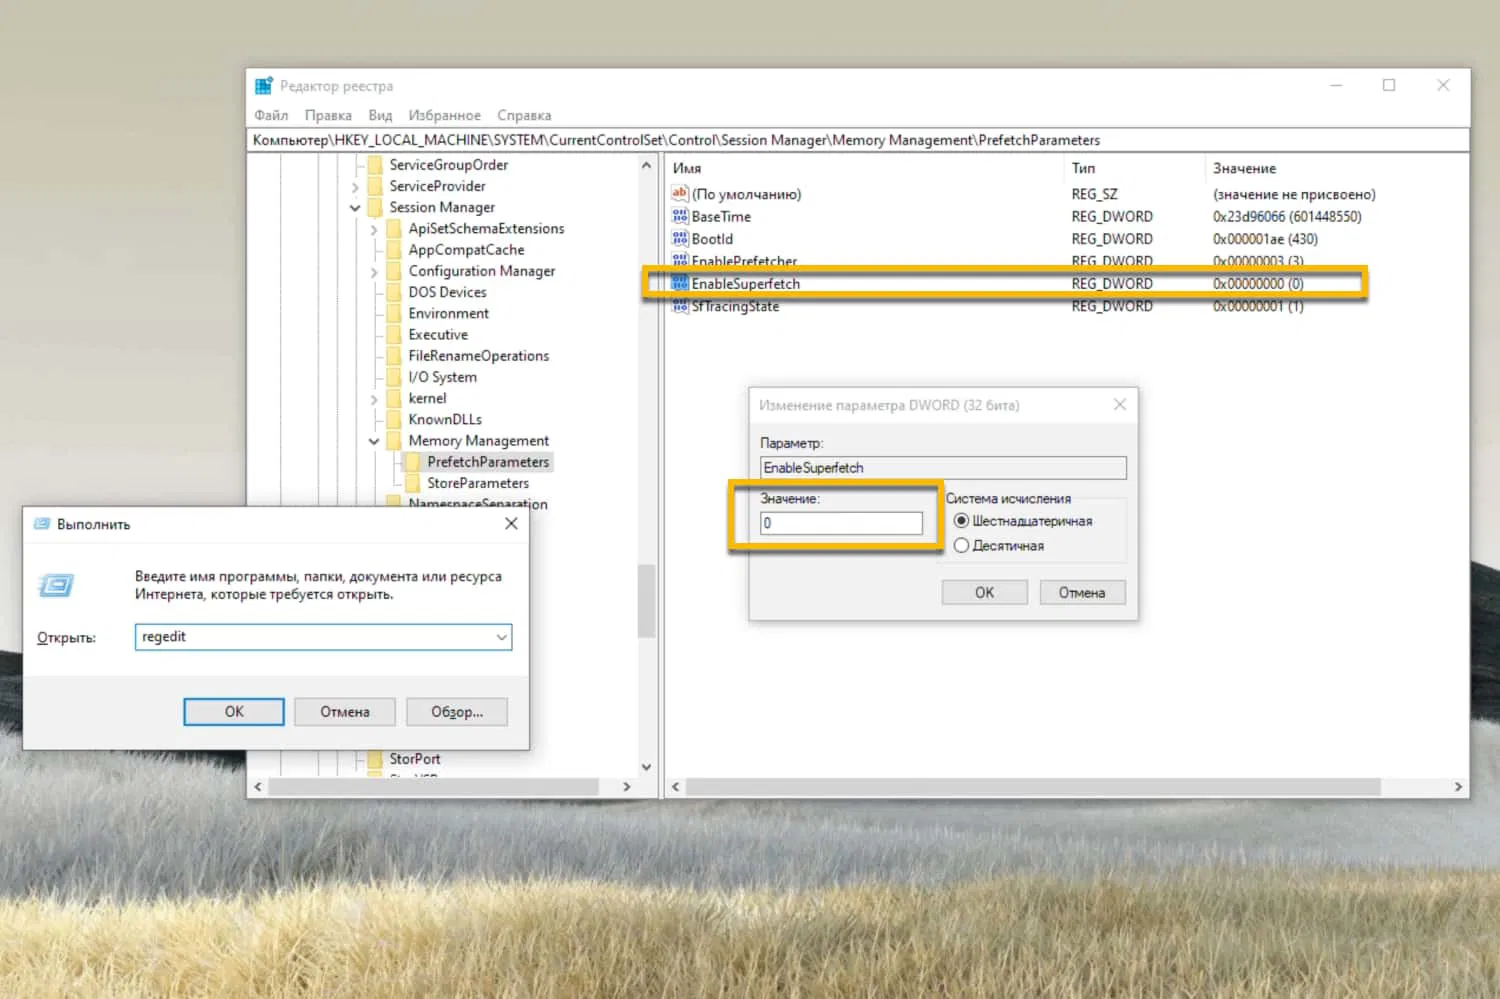Image resolution: width=1500 pixels, height=999 pixels.
Task: Click the EnableSuperfetch REG_DWORD icon
Action: click(x=681, y=283)
